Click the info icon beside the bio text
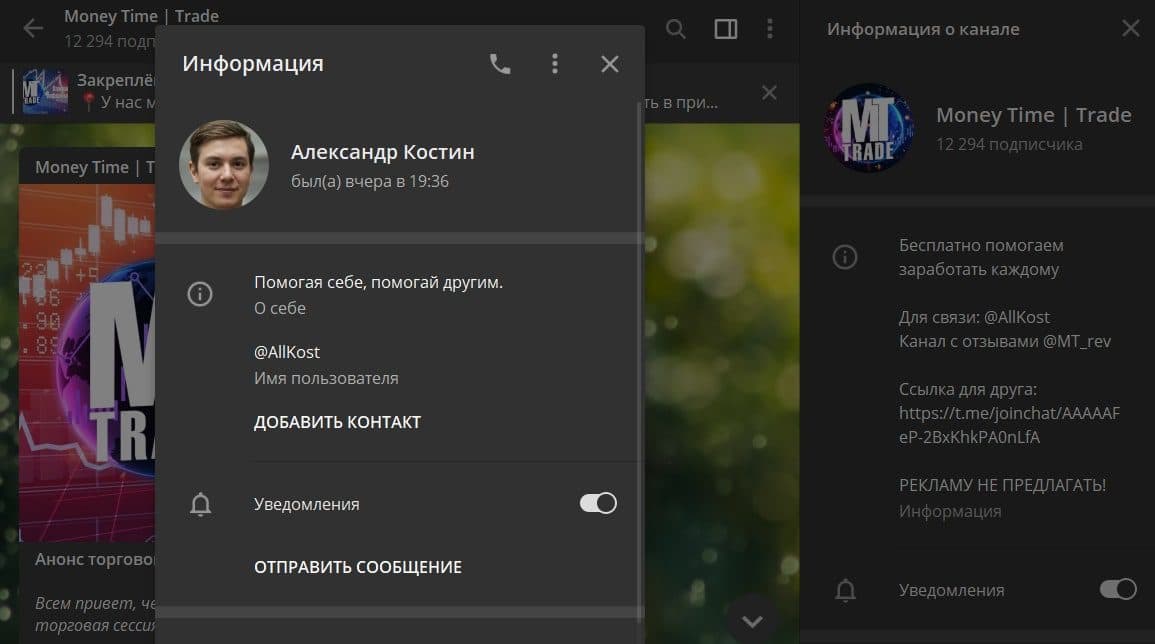The width and height of the screenshot is (1155, 644). (200, 294)
